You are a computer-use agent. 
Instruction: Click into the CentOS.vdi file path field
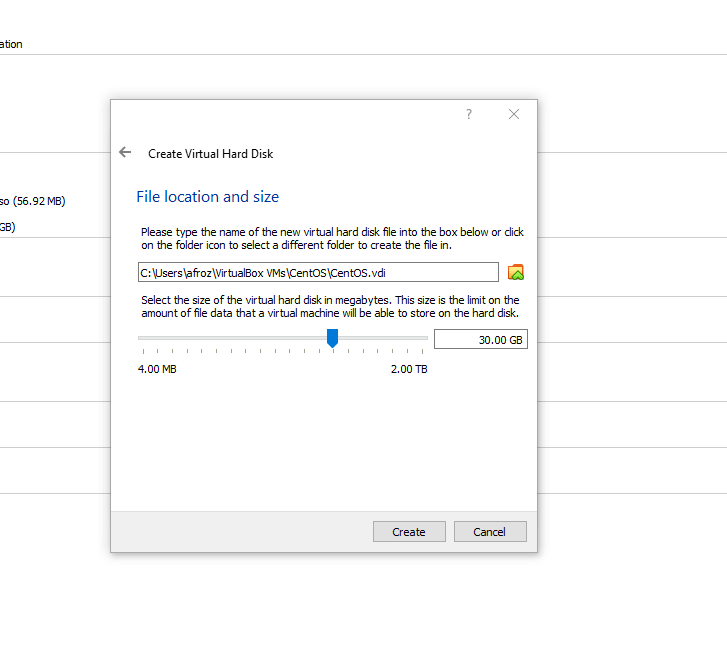[x=318, y=272]
